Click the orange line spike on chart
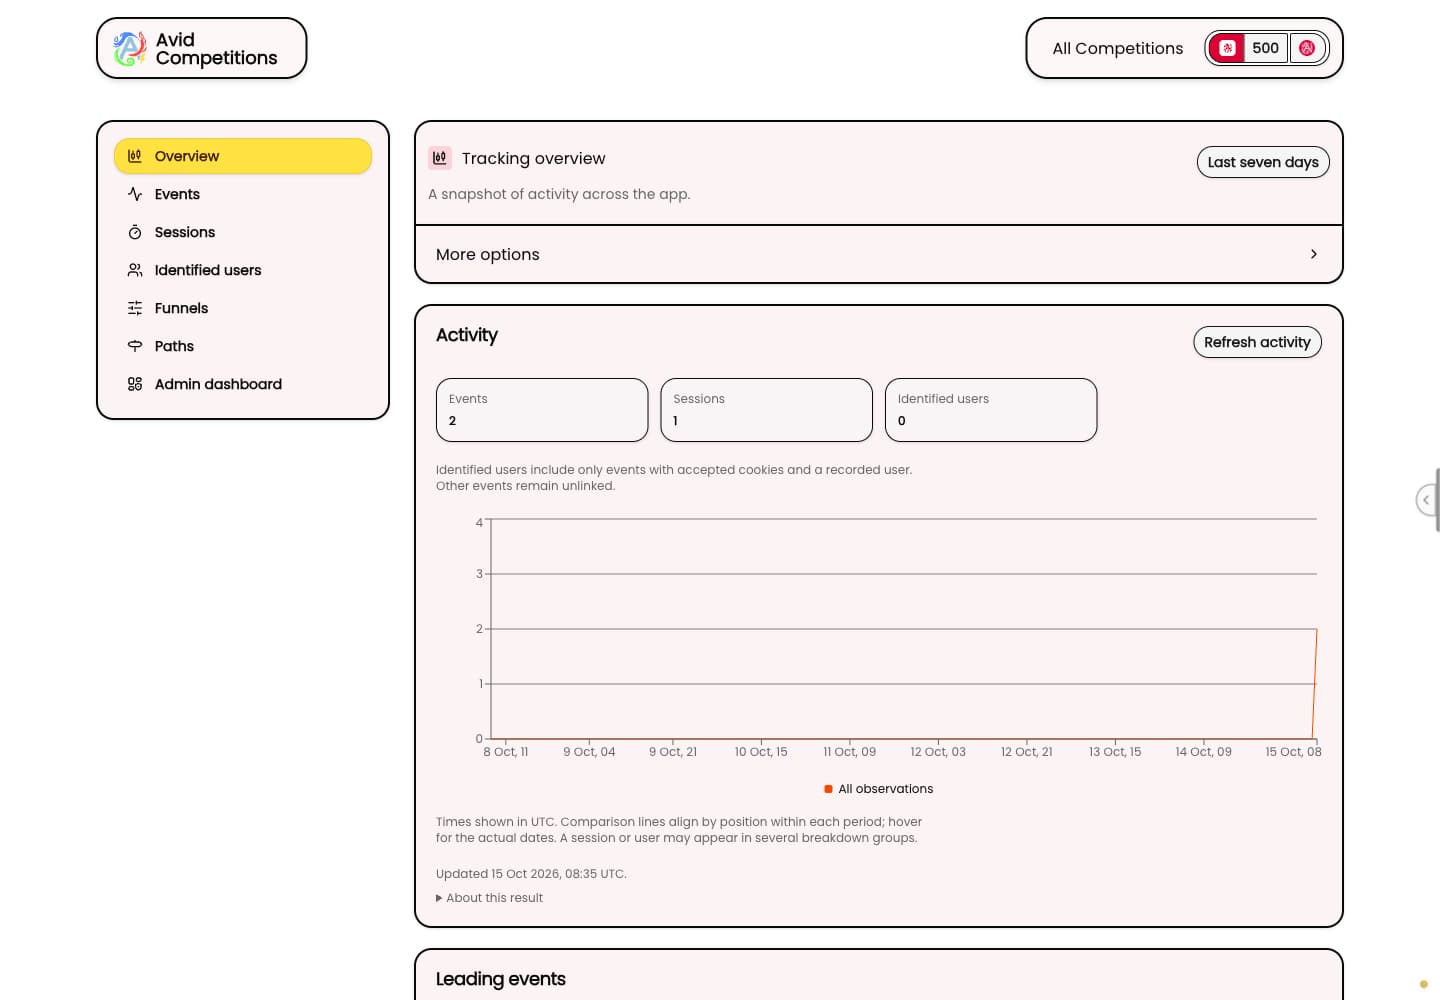The height and width of the screenshot is (1000, 1440). click(1315, 683)
